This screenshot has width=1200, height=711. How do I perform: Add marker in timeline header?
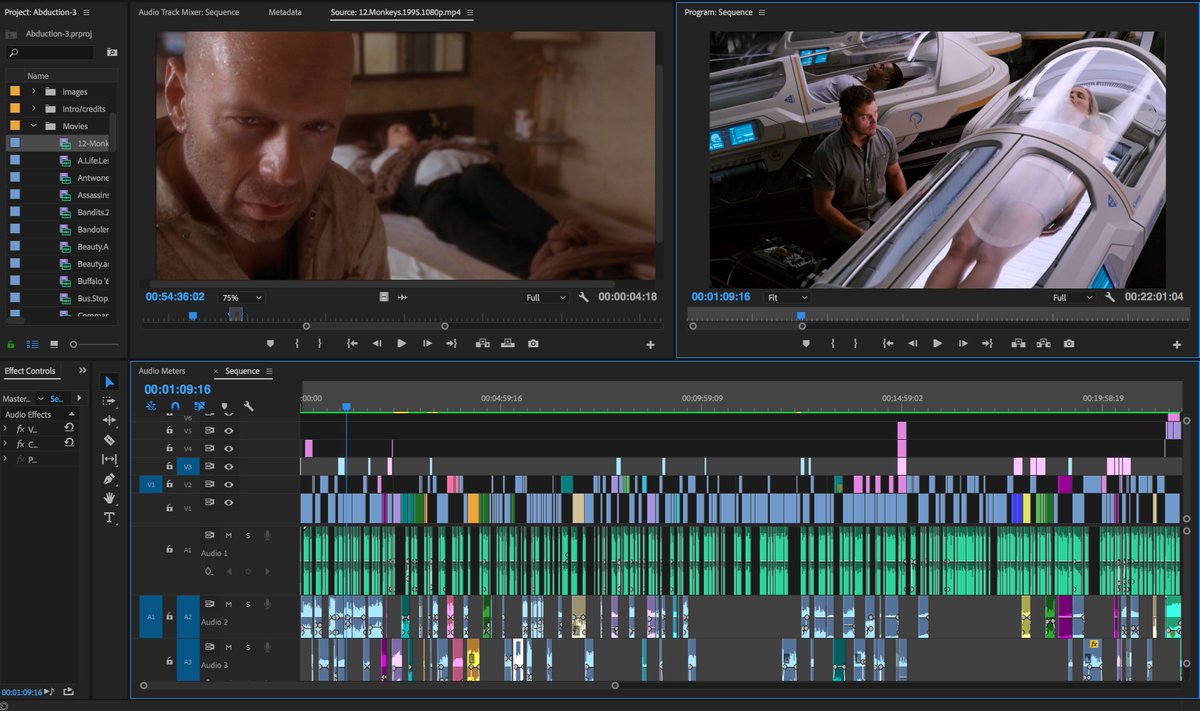[x=224, y=406]
